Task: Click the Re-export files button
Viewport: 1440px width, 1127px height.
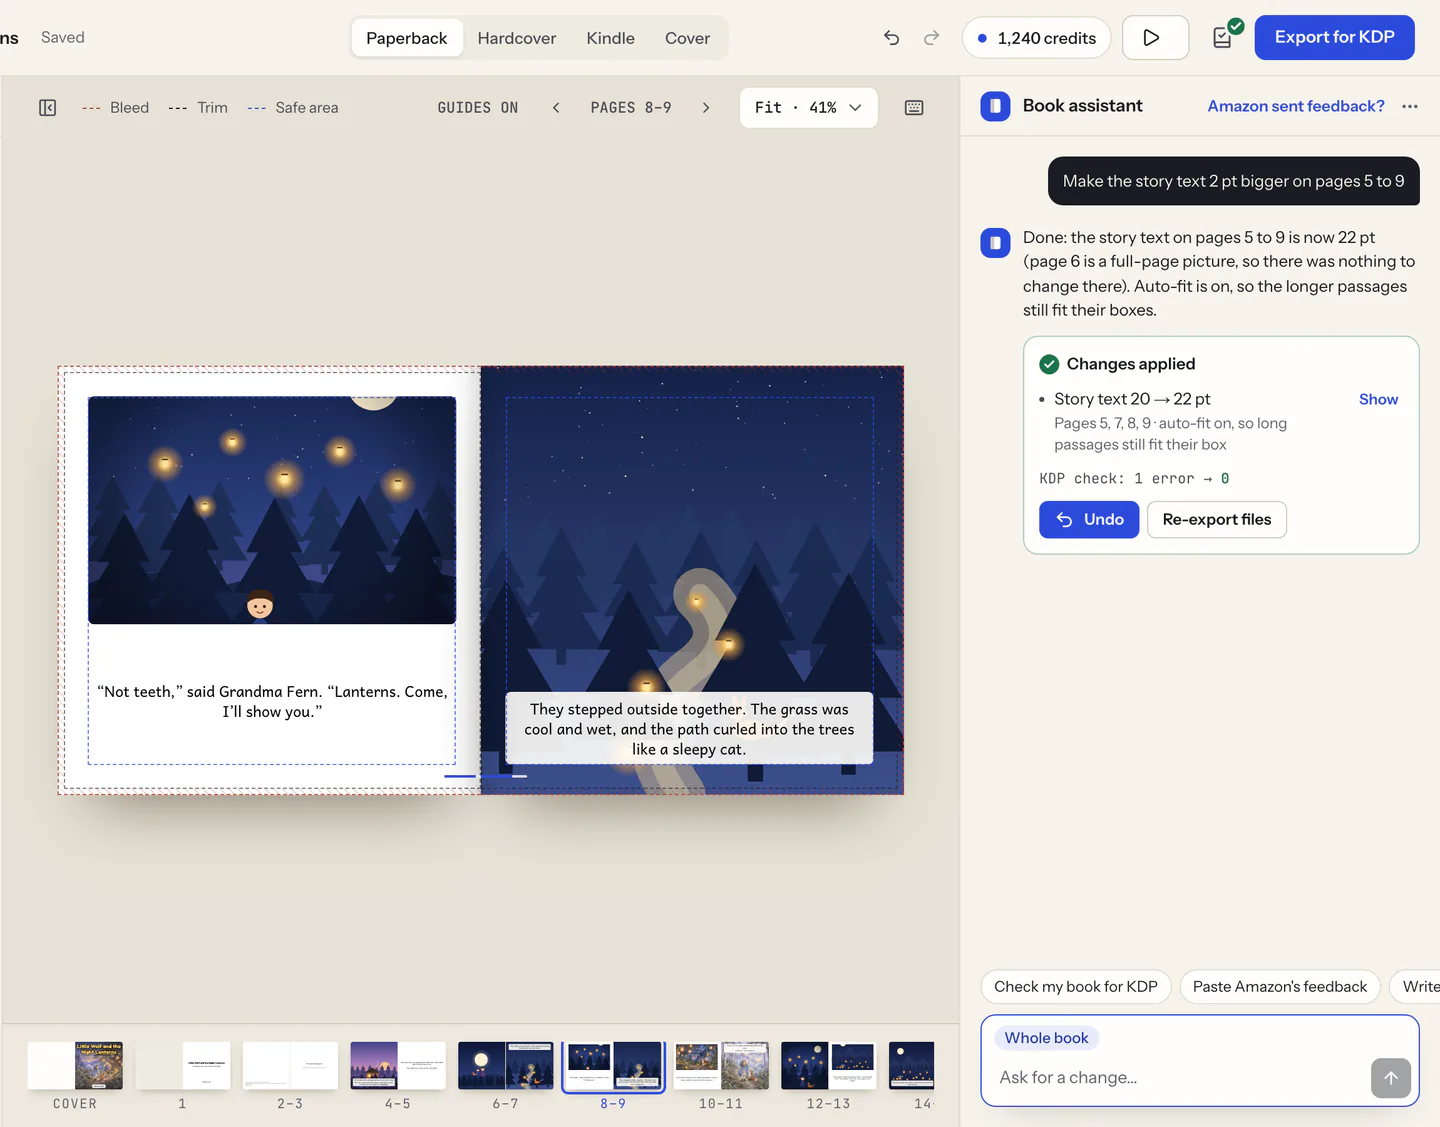Action: pyautogui.click(x=1217, y=520)
